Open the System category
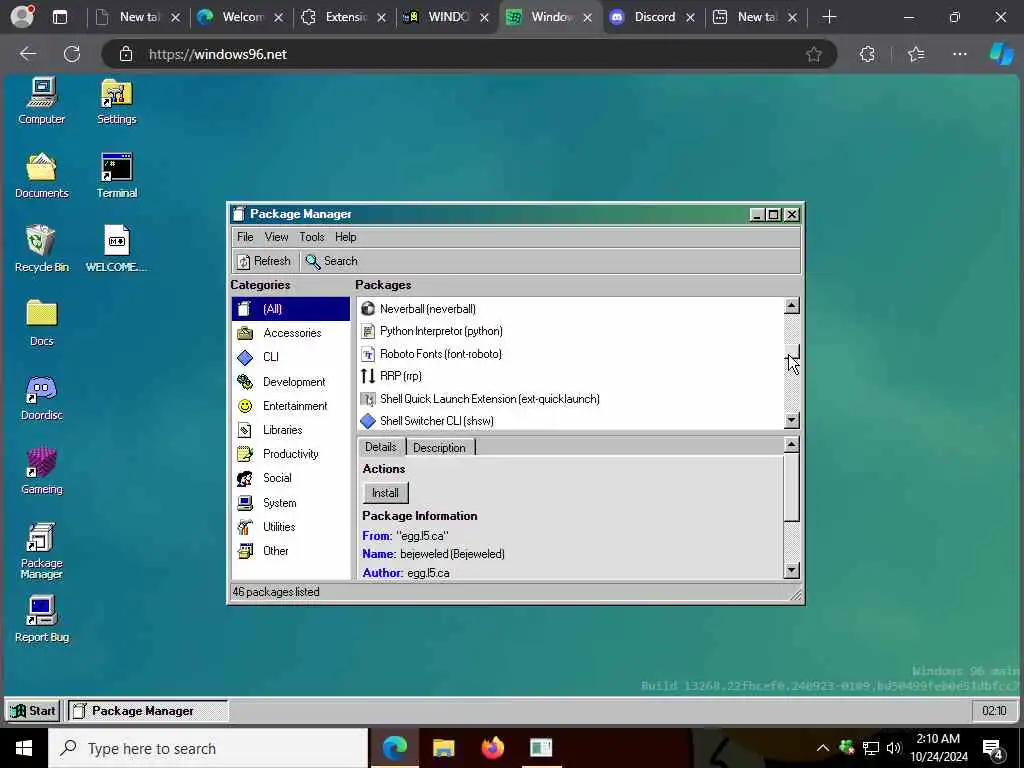 tap(291, 503)
